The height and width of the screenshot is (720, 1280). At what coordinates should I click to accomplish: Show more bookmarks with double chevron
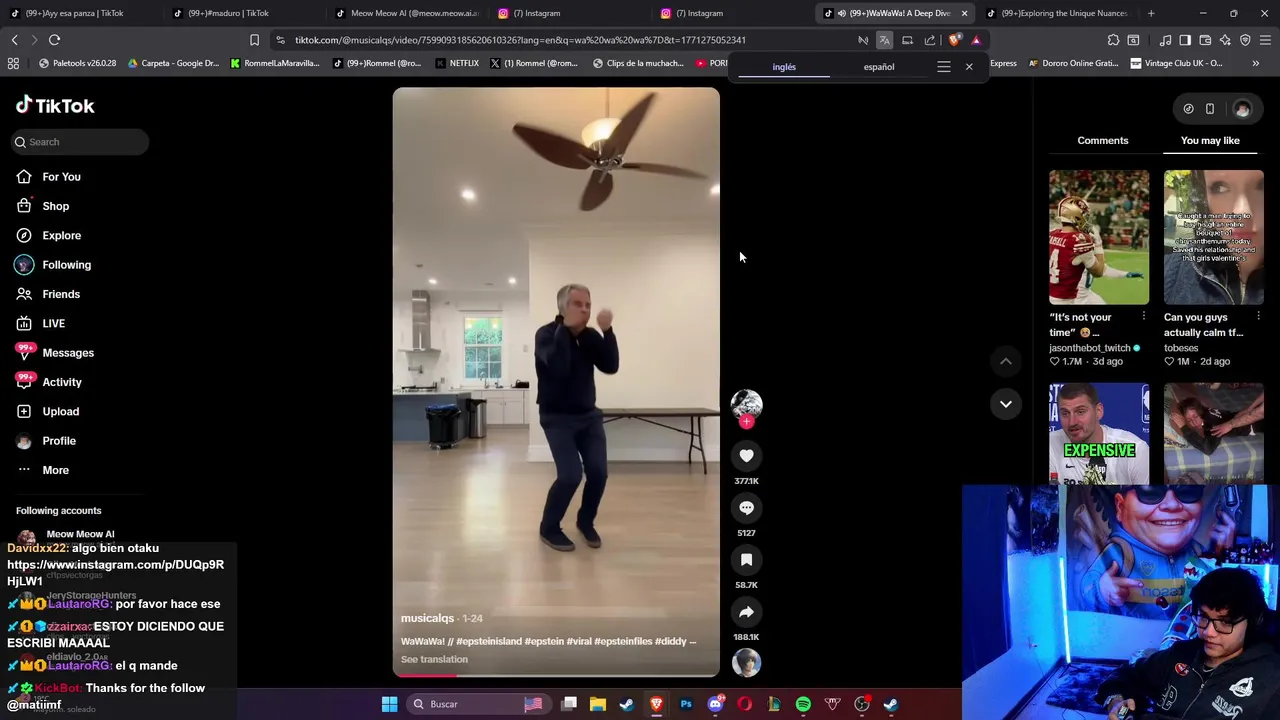click(x=1255, y=63)
